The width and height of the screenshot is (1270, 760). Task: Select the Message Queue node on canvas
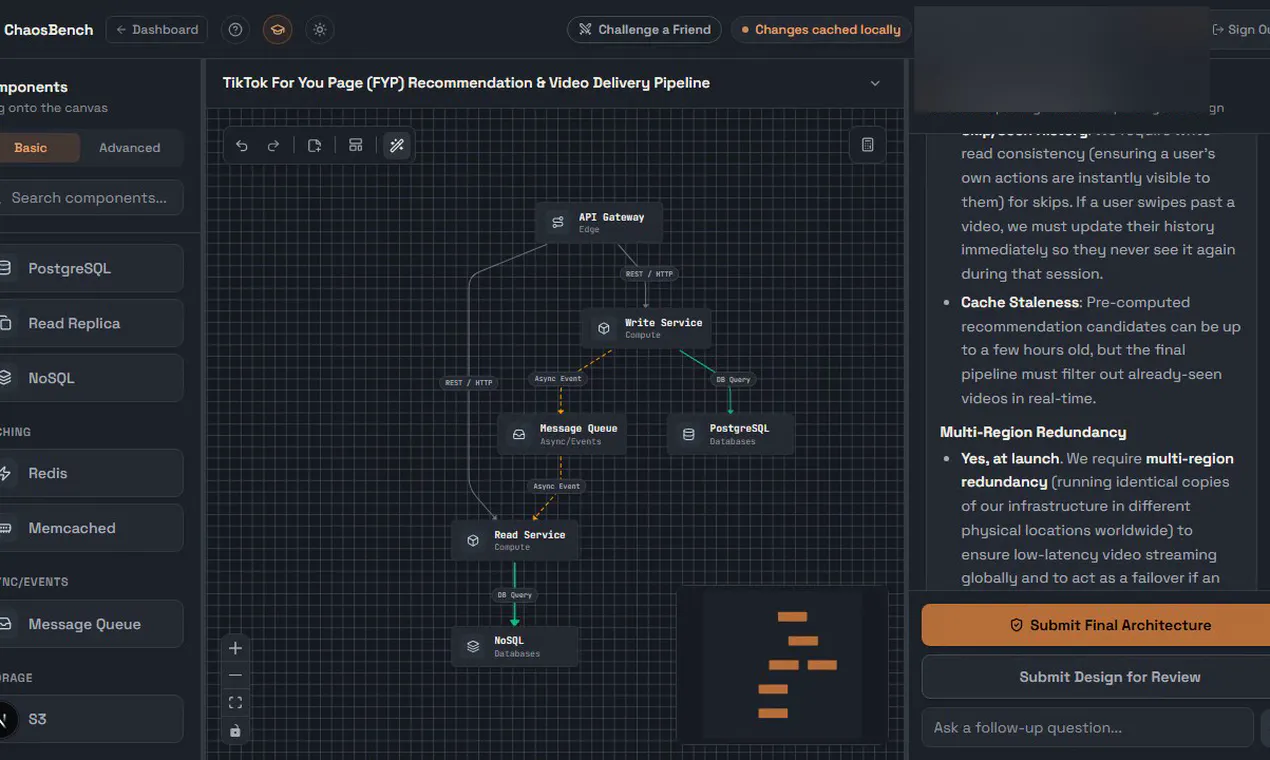(x=562, y=434)
